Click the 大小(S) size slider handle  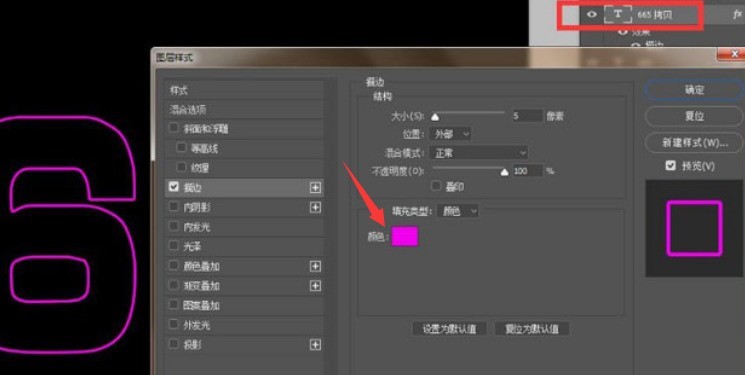pyautogui.click(x=435, y=116)
